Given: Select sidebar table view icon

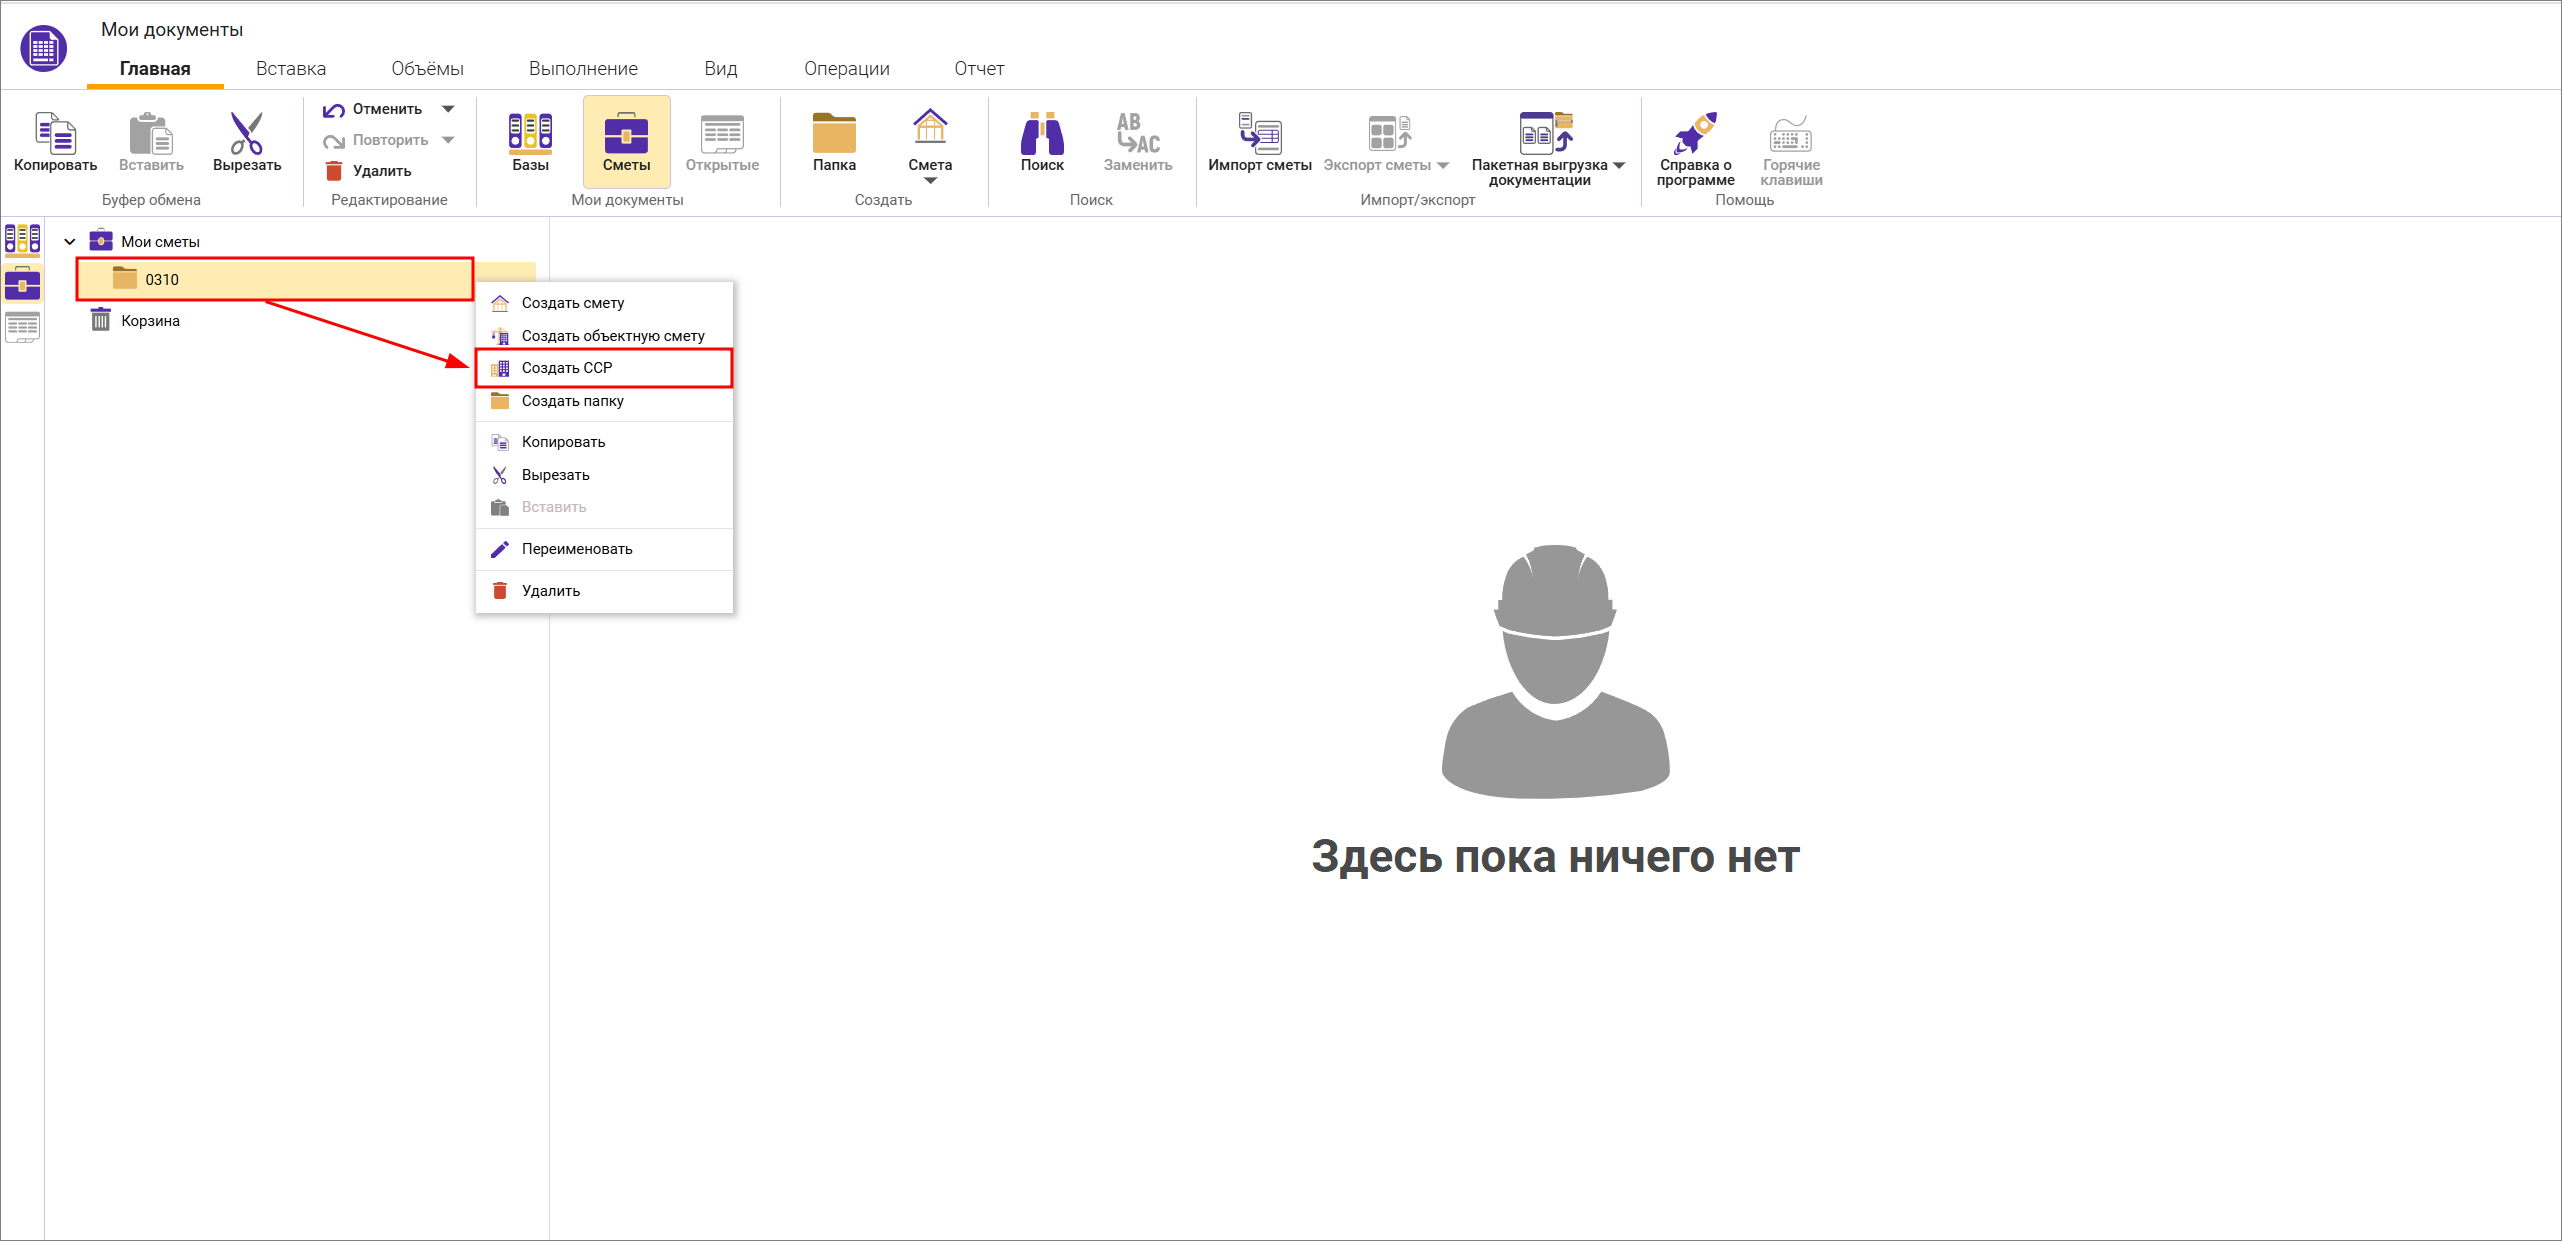Looking at the screenshot, I should coord(22,327).
